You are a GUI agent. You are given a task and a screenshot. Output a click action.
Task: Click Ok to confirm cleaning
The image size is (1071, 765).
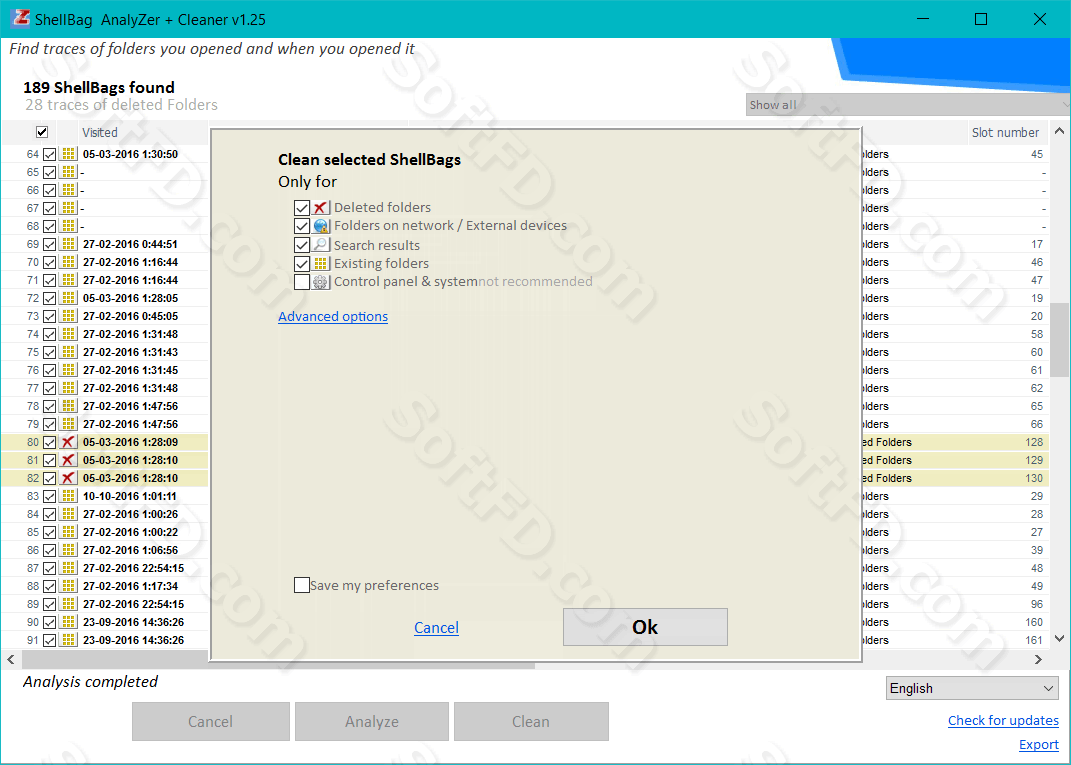[645, 627]
